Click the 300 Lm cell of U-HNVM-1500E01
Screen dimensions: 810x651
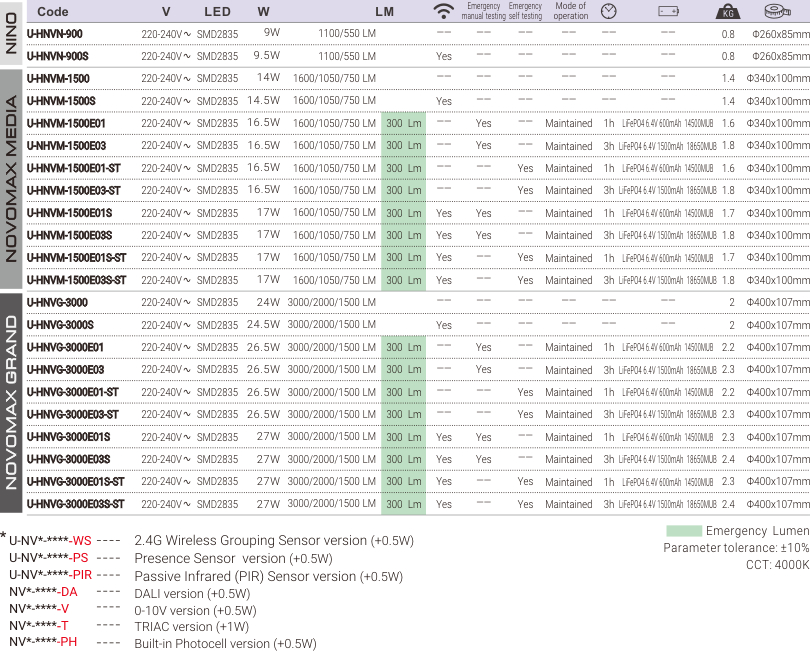(x=403, y=123)
